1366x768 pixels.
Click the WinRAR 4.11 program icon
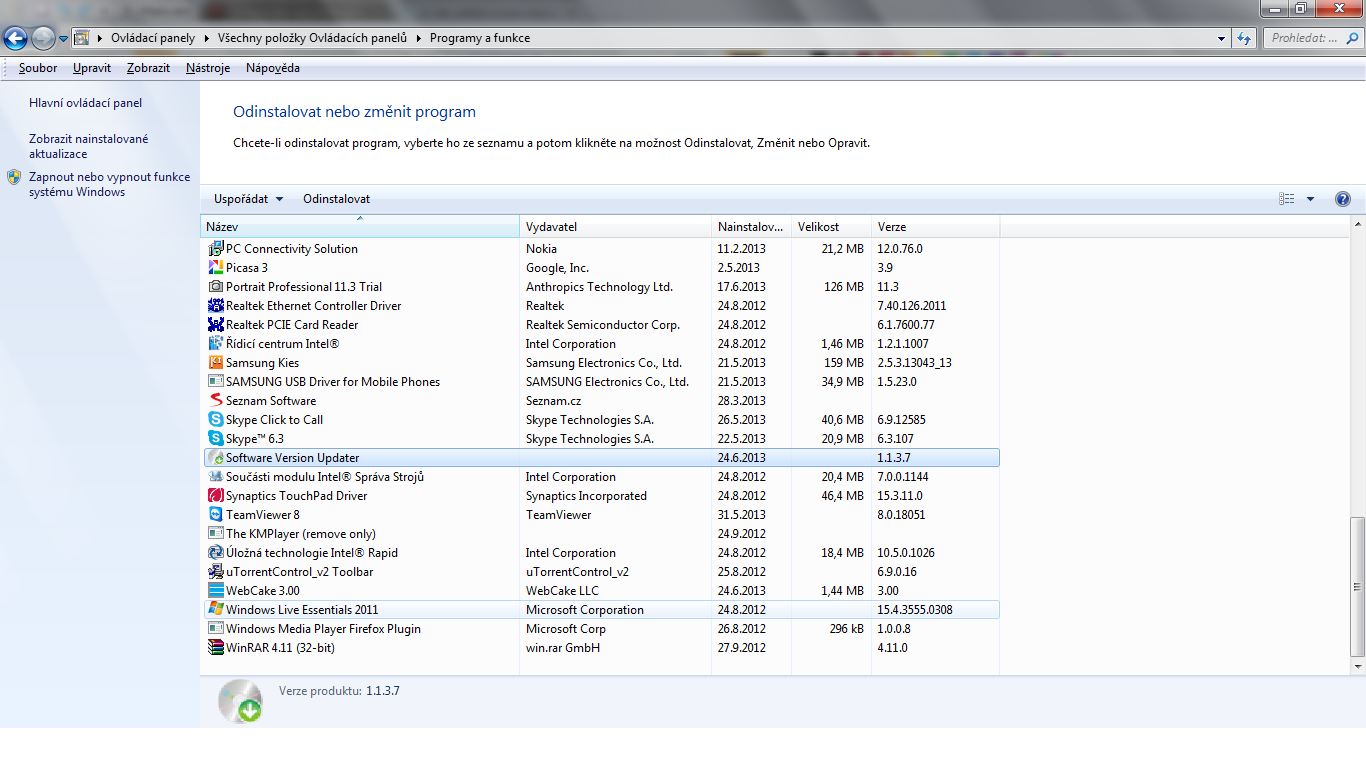point(215,648)
